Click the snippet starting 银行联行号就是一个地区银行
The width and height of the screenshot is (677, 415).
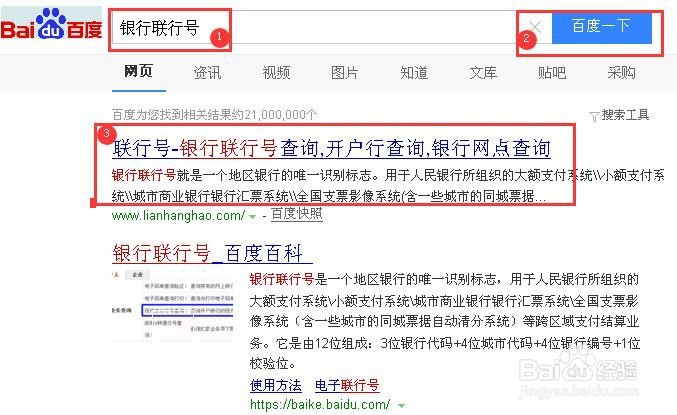click(388, 186)
